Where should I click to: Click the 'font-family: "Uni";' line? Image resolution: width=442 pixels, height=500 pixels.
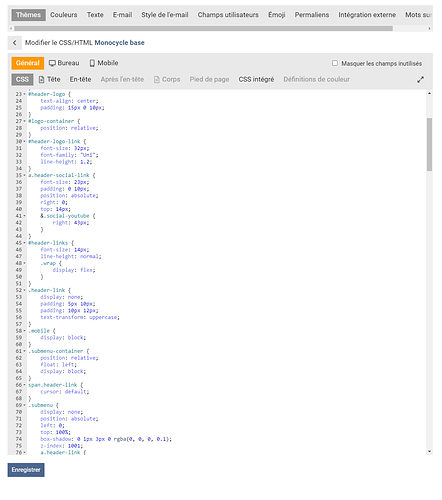tap(69, 155)
